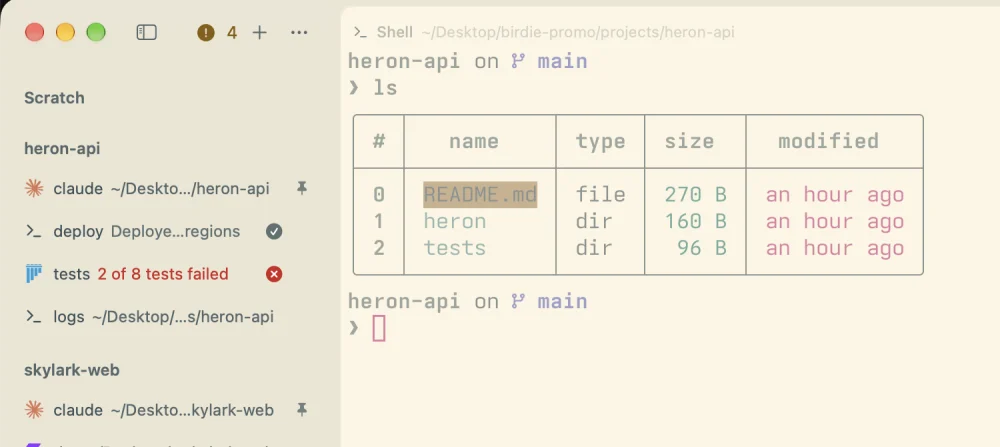The image size is (1000, 447).
Task: Click the deploy terminal prompt icon
Action: 34,231
